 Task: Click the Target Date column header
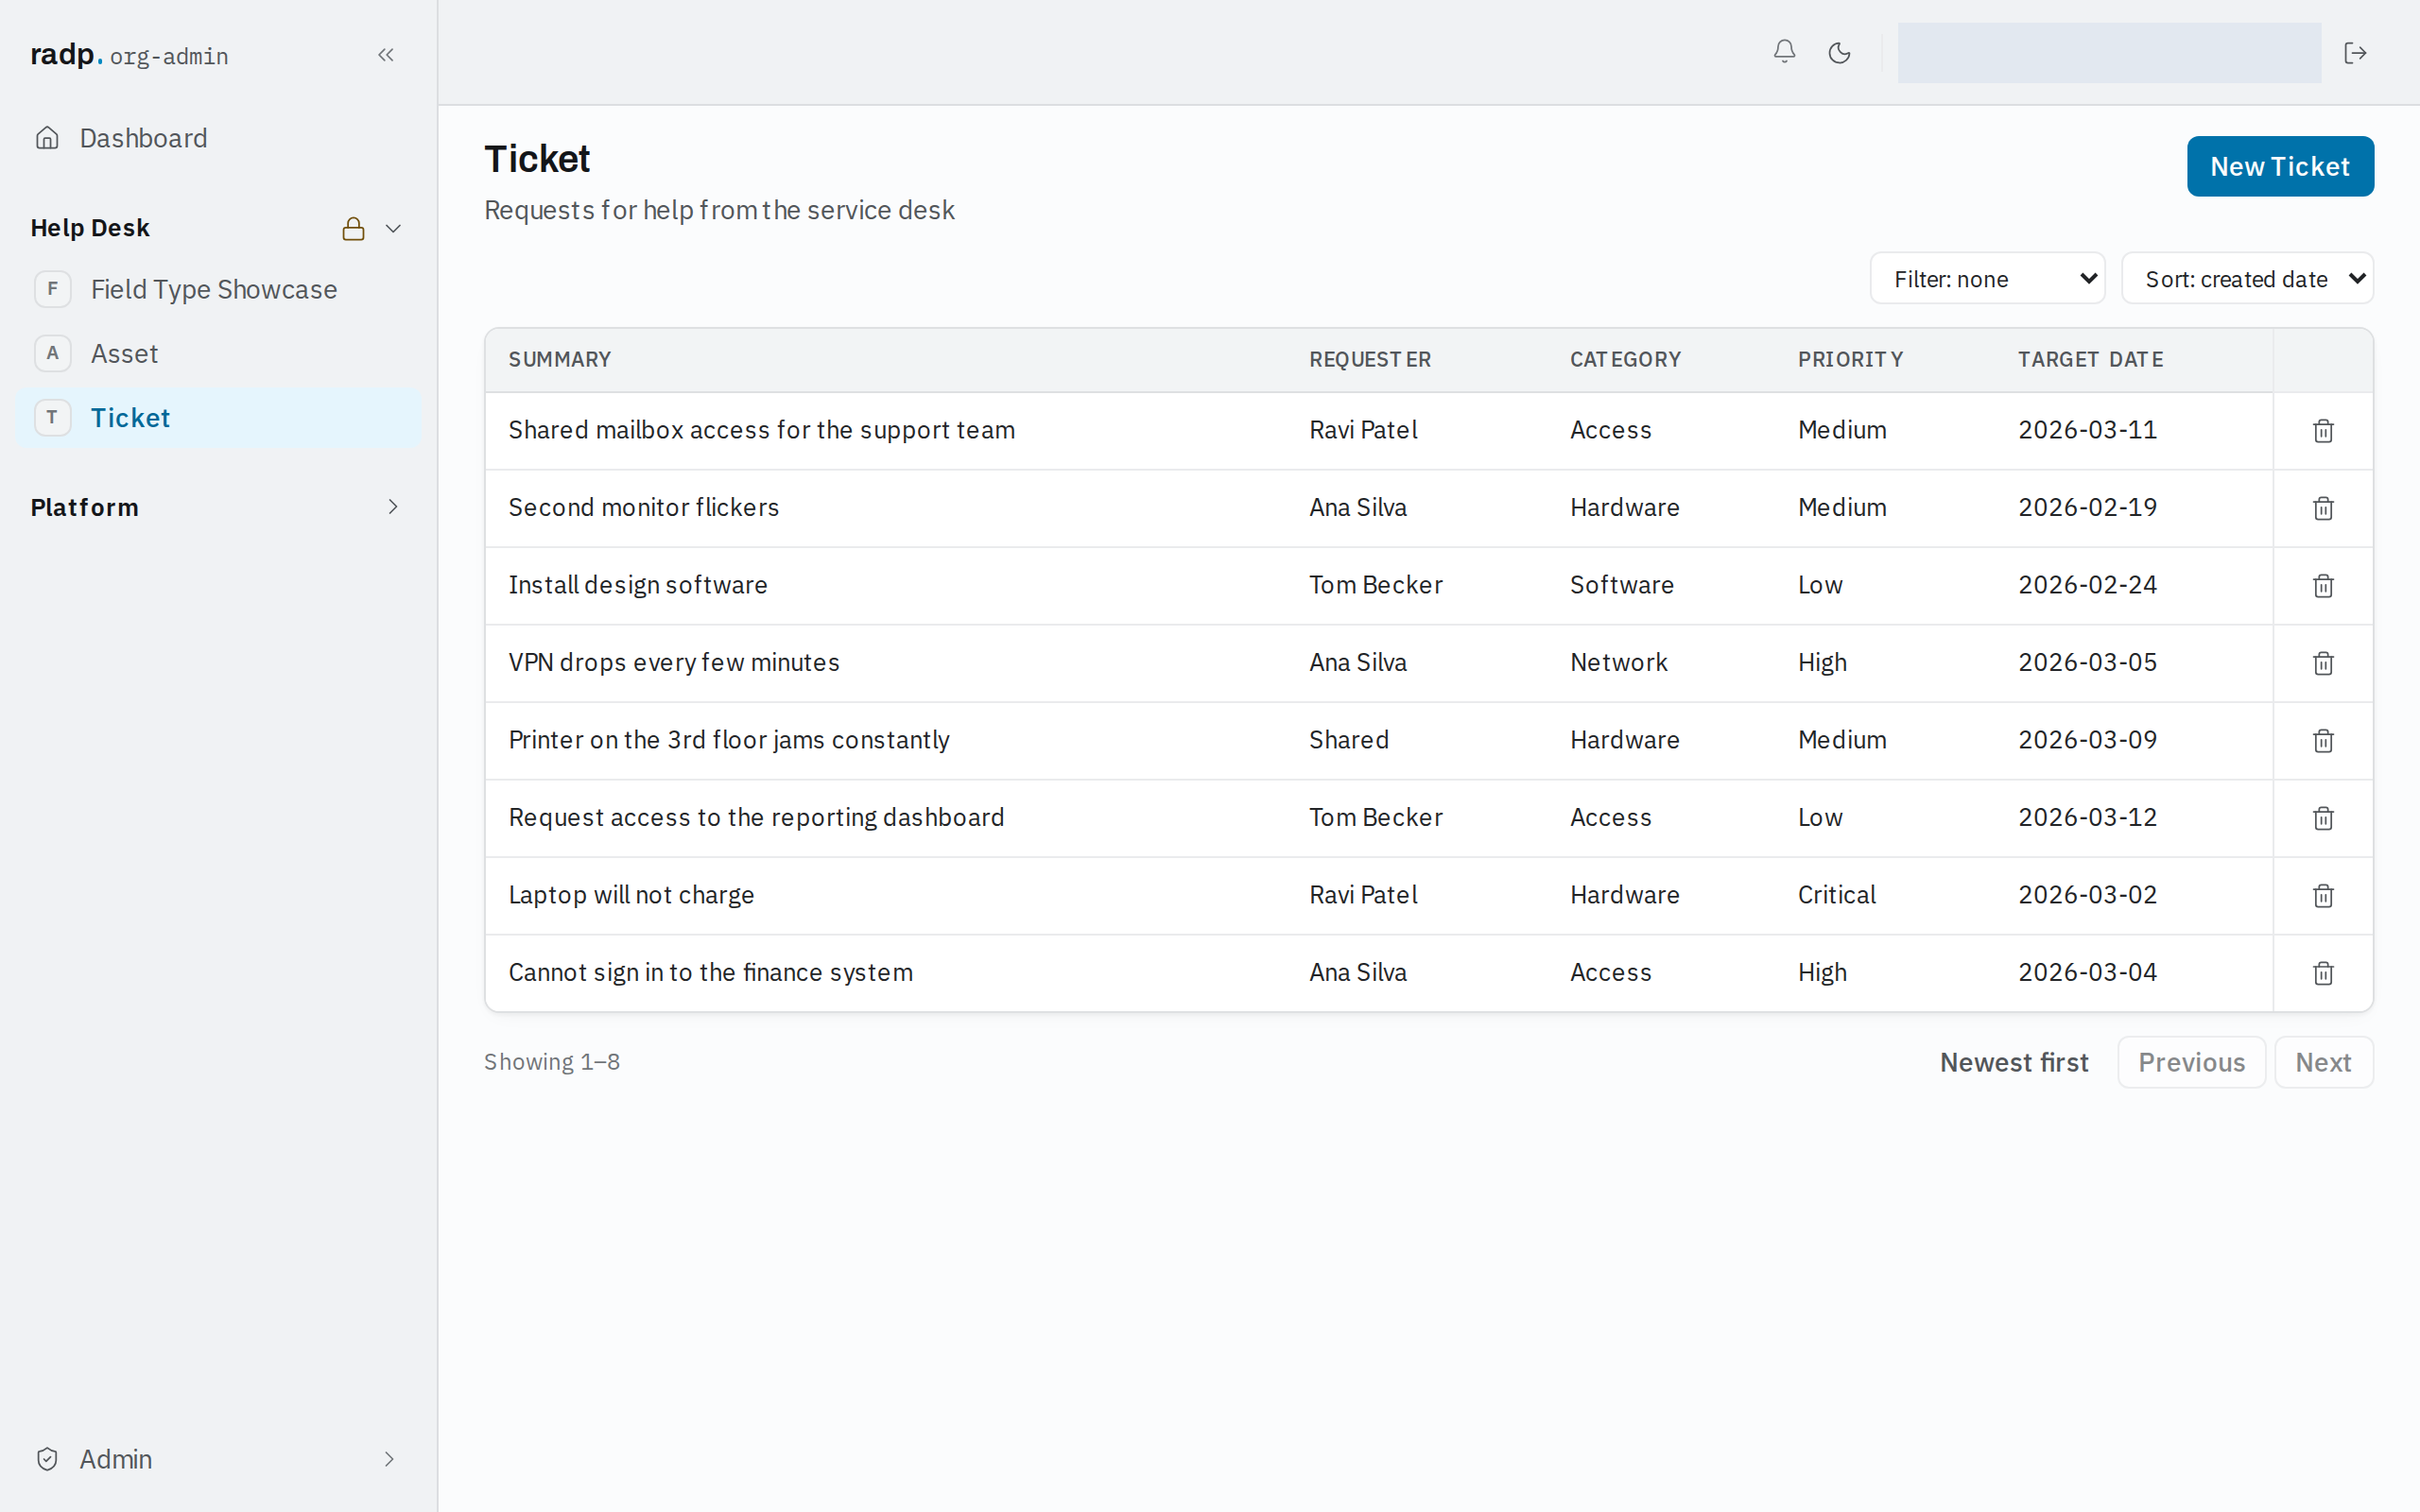coord(2090,359)
